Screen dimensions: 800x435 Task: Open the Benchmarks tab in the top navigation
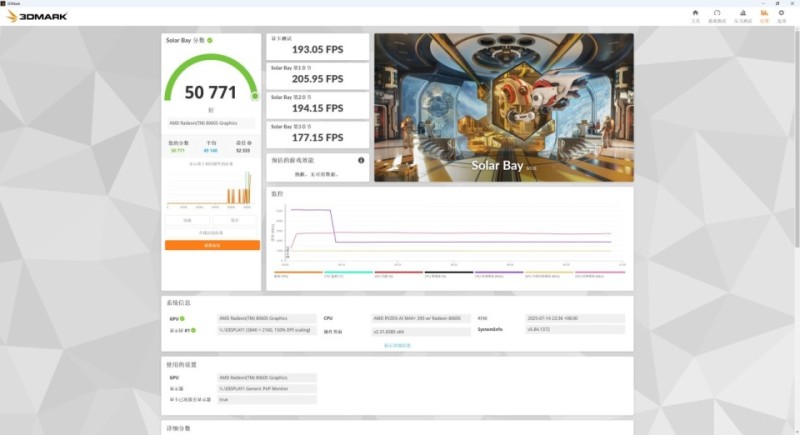point(717,15)
